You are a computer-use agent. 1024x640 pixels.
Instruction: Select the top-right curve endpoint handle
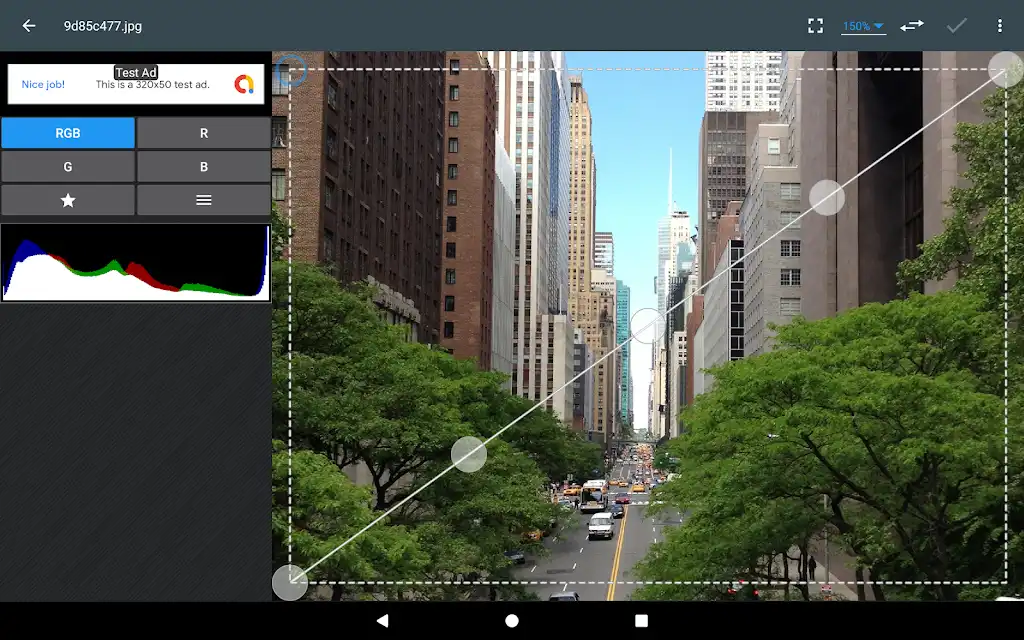pyautogui.click(x=1006, y=69)
